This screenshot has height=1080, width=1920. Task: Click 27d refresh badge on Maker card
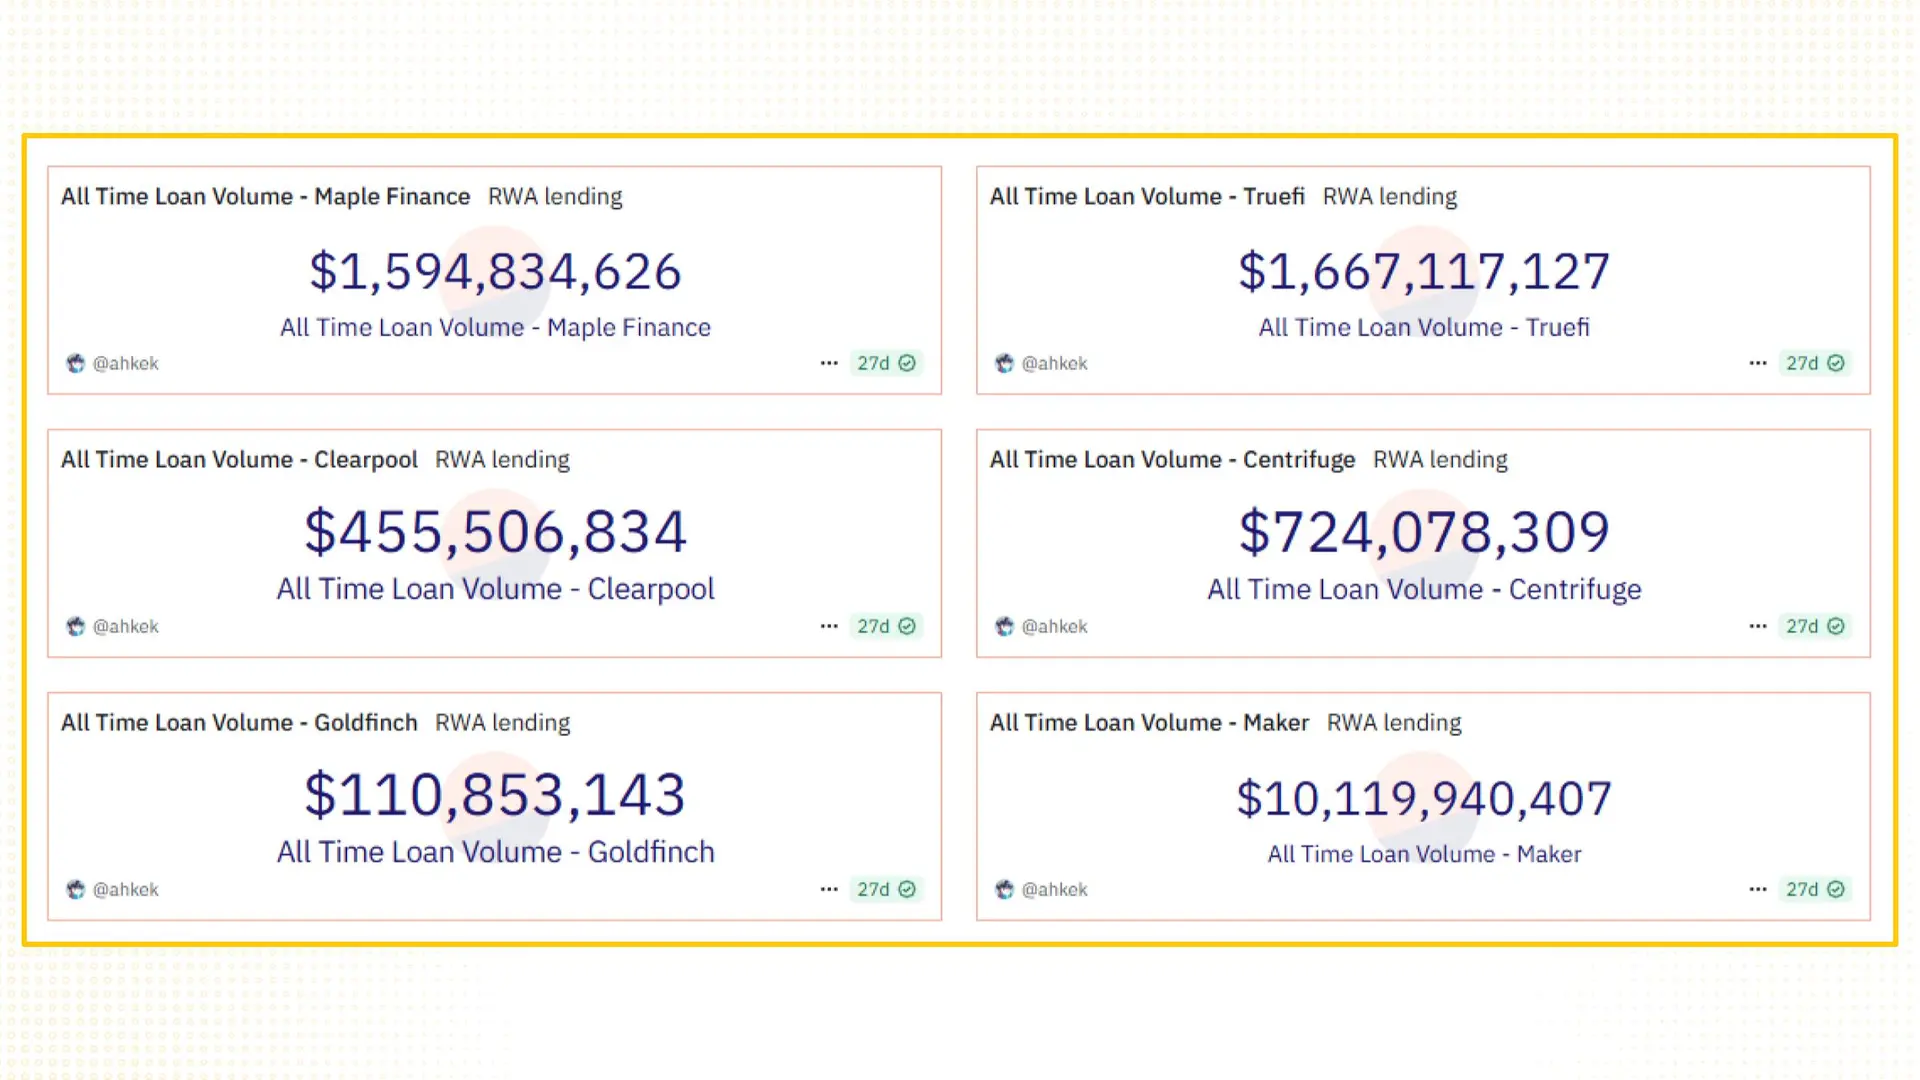(1815, 889)
